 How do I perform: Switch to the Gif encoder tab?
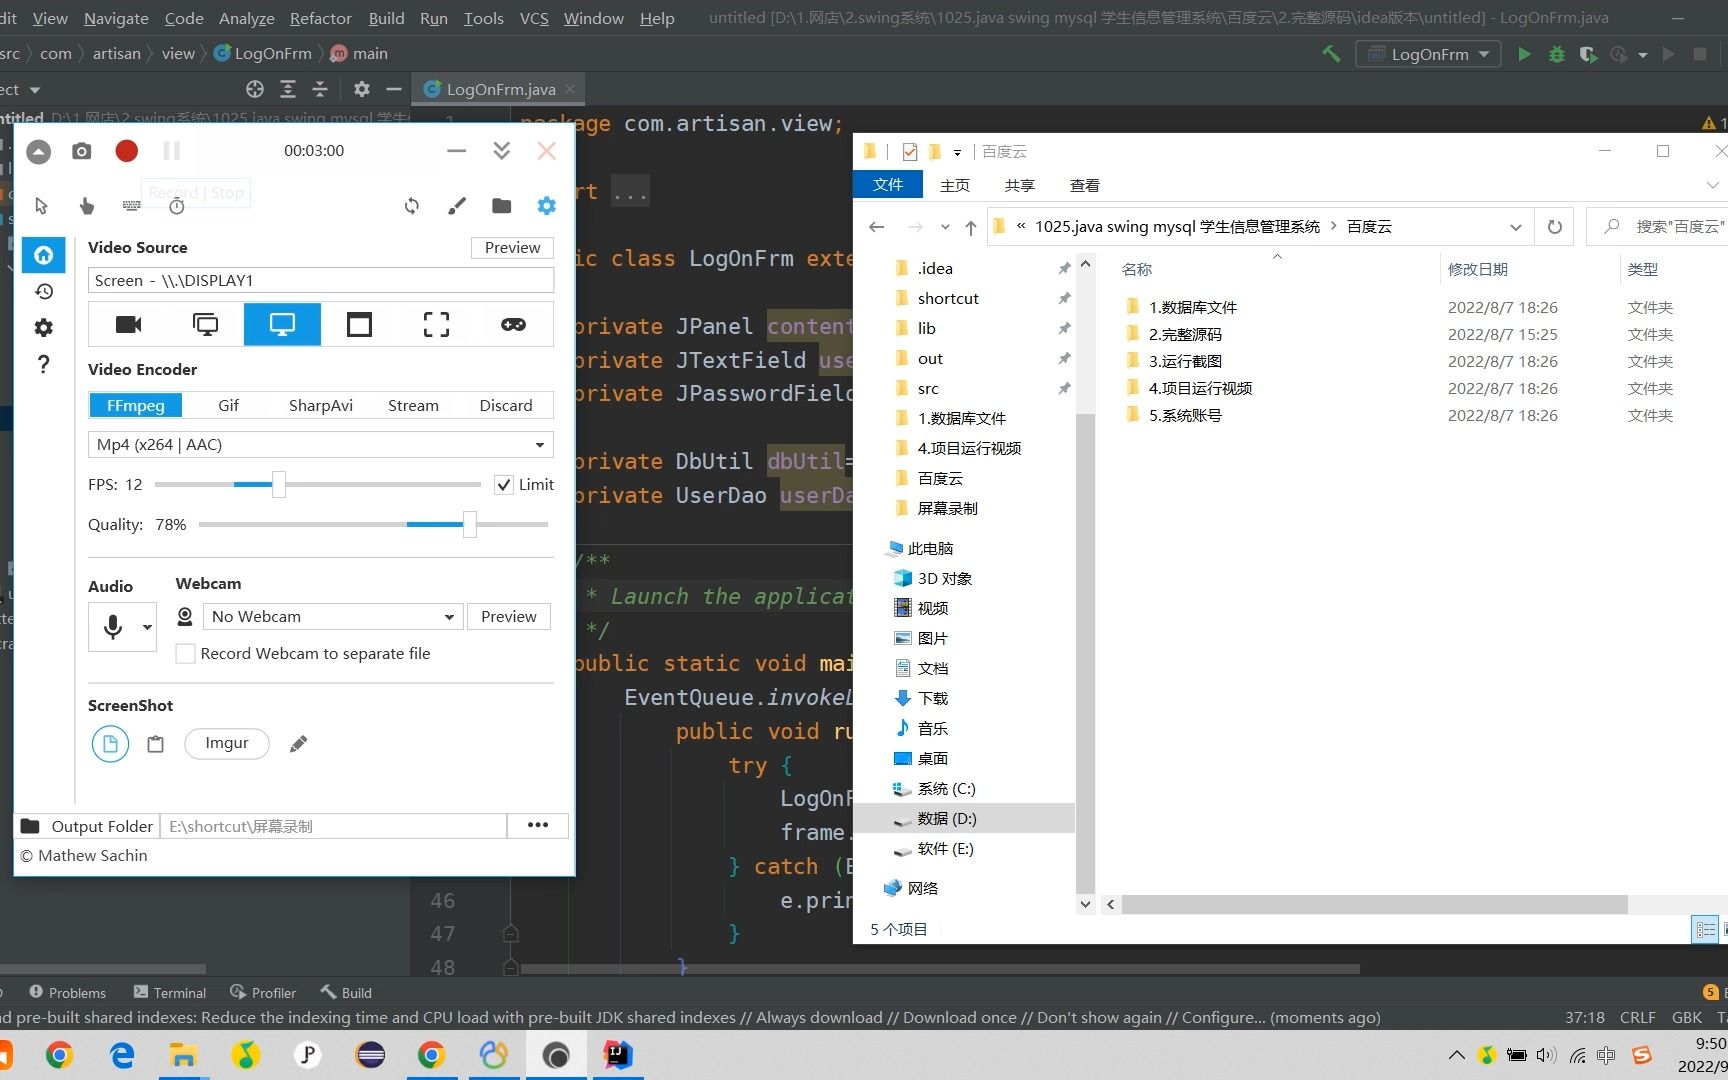(x=228, y=405)
